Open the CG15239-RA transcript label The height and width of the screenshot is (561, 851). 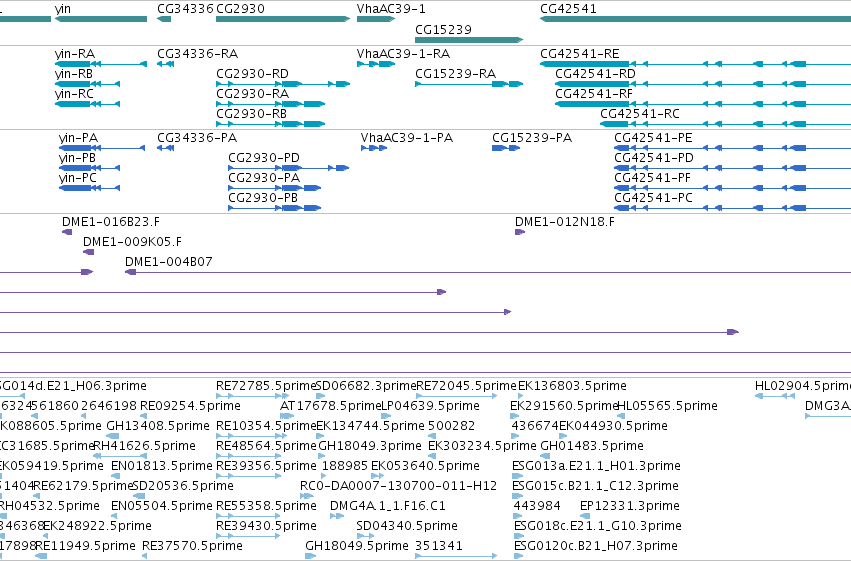[455, 74]
